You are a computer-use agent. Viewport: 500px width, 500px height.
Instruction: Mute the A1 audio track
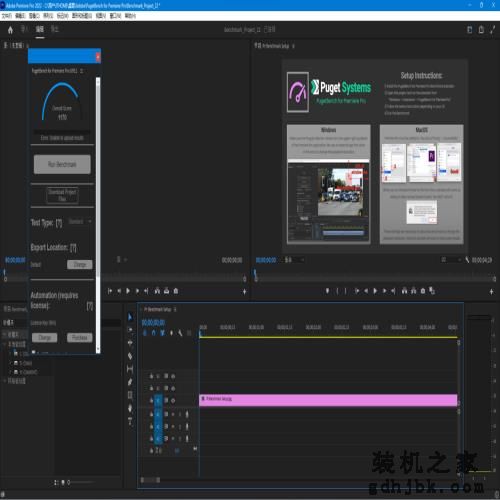[173, 414]
